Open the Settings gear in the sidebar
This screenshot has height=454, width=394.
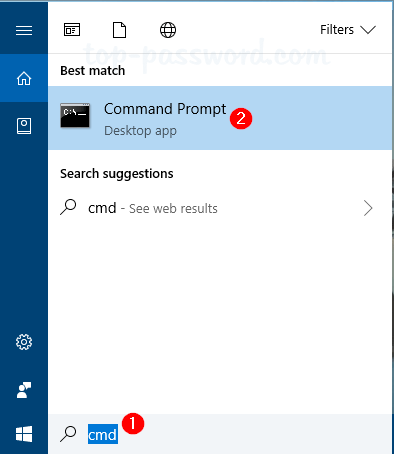[24, 342]
